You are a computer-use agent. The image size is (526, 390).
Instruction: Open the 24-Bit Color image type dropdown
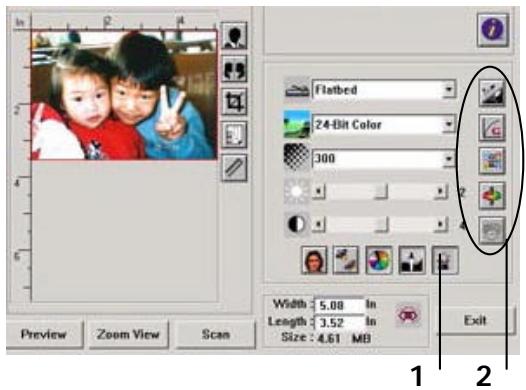point(384,125)
